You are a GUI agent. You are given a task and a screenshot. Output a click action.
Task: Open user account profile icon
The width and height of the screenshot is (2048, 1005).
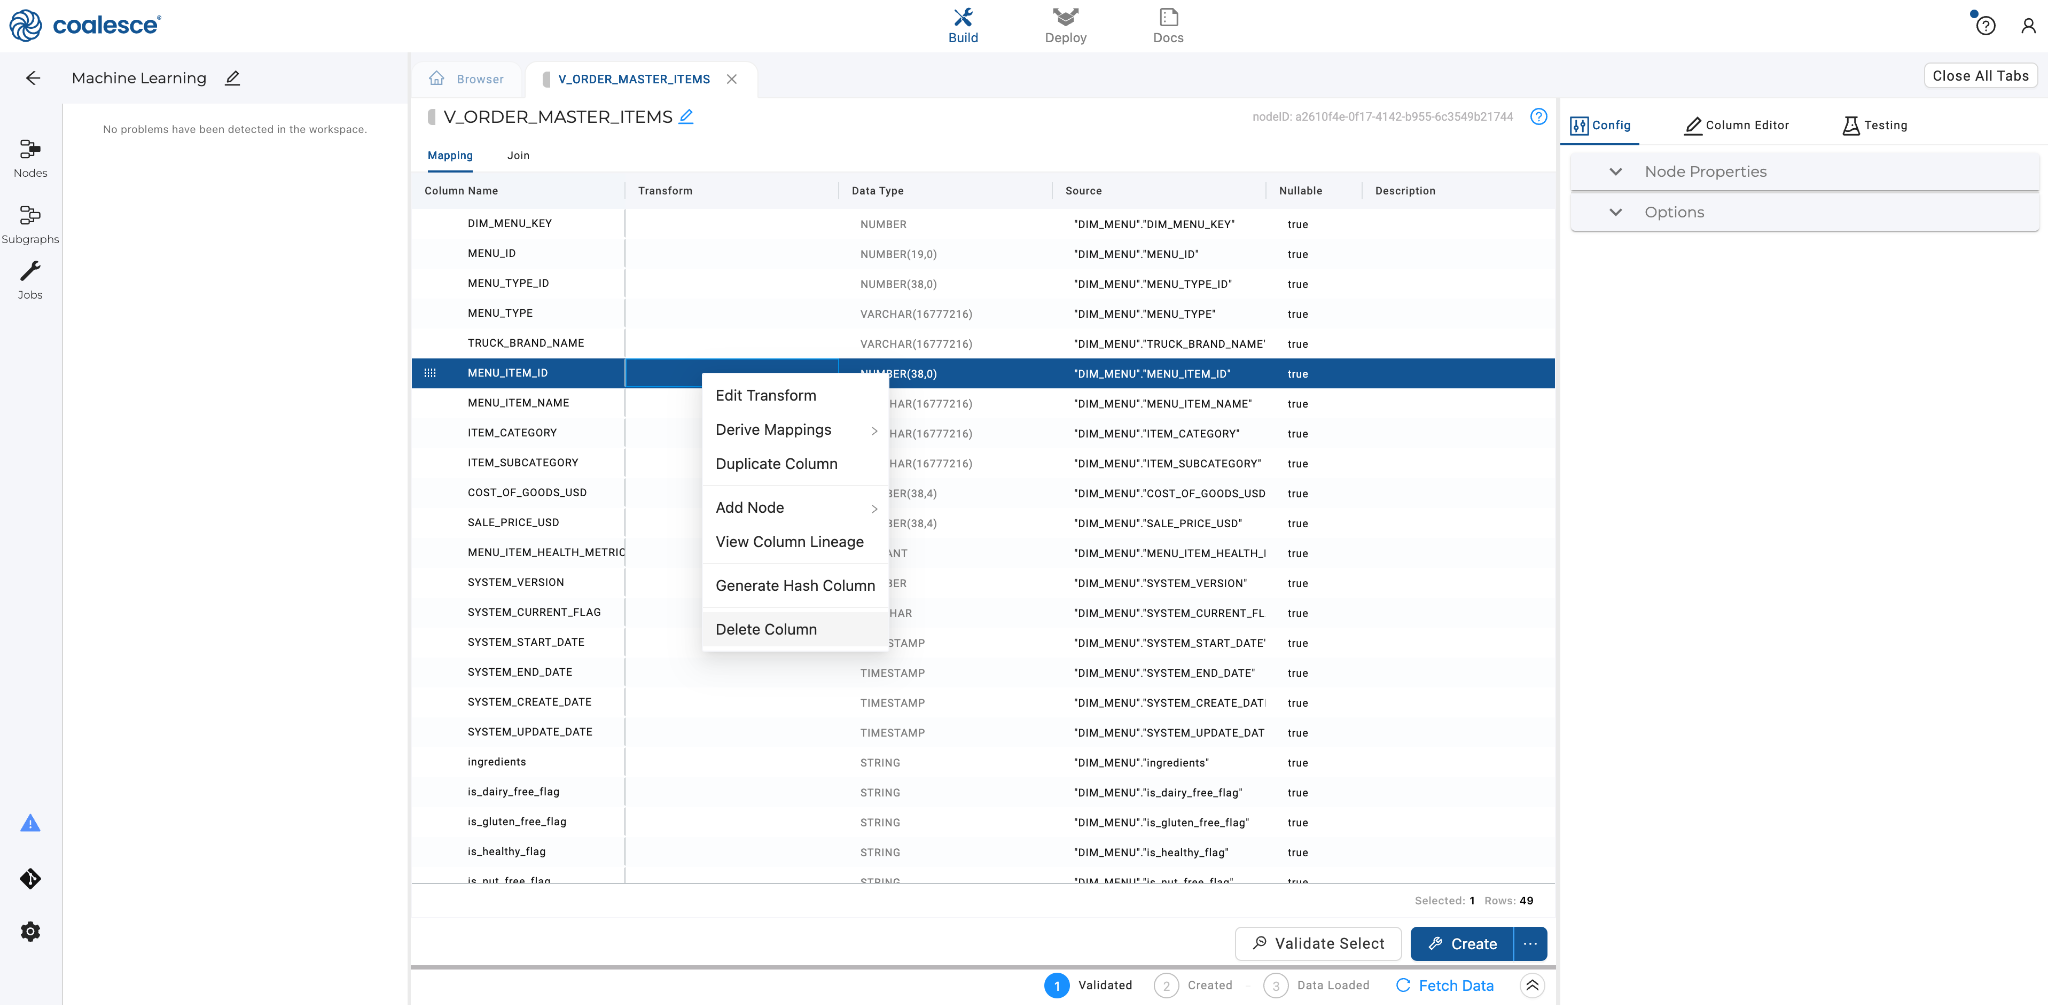tap(2028, 26)
